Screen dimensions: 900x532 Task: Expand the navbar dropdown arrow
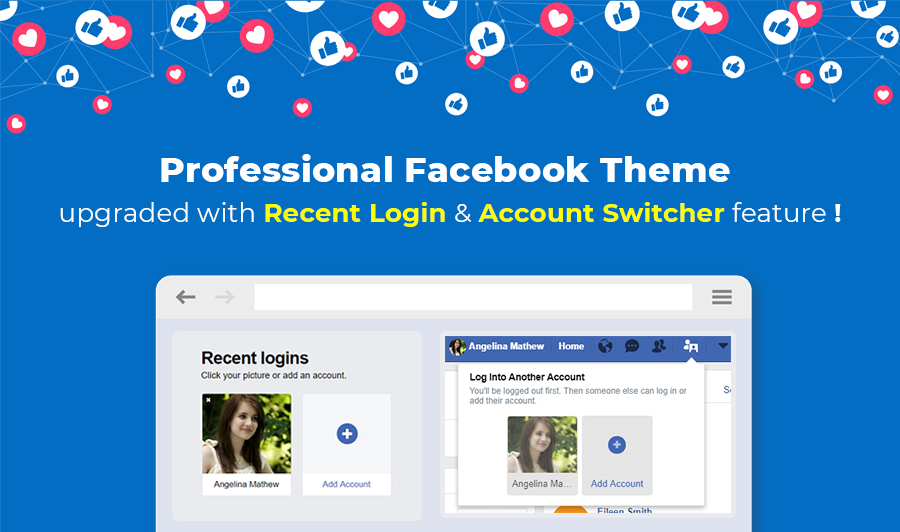coord(723,347)
